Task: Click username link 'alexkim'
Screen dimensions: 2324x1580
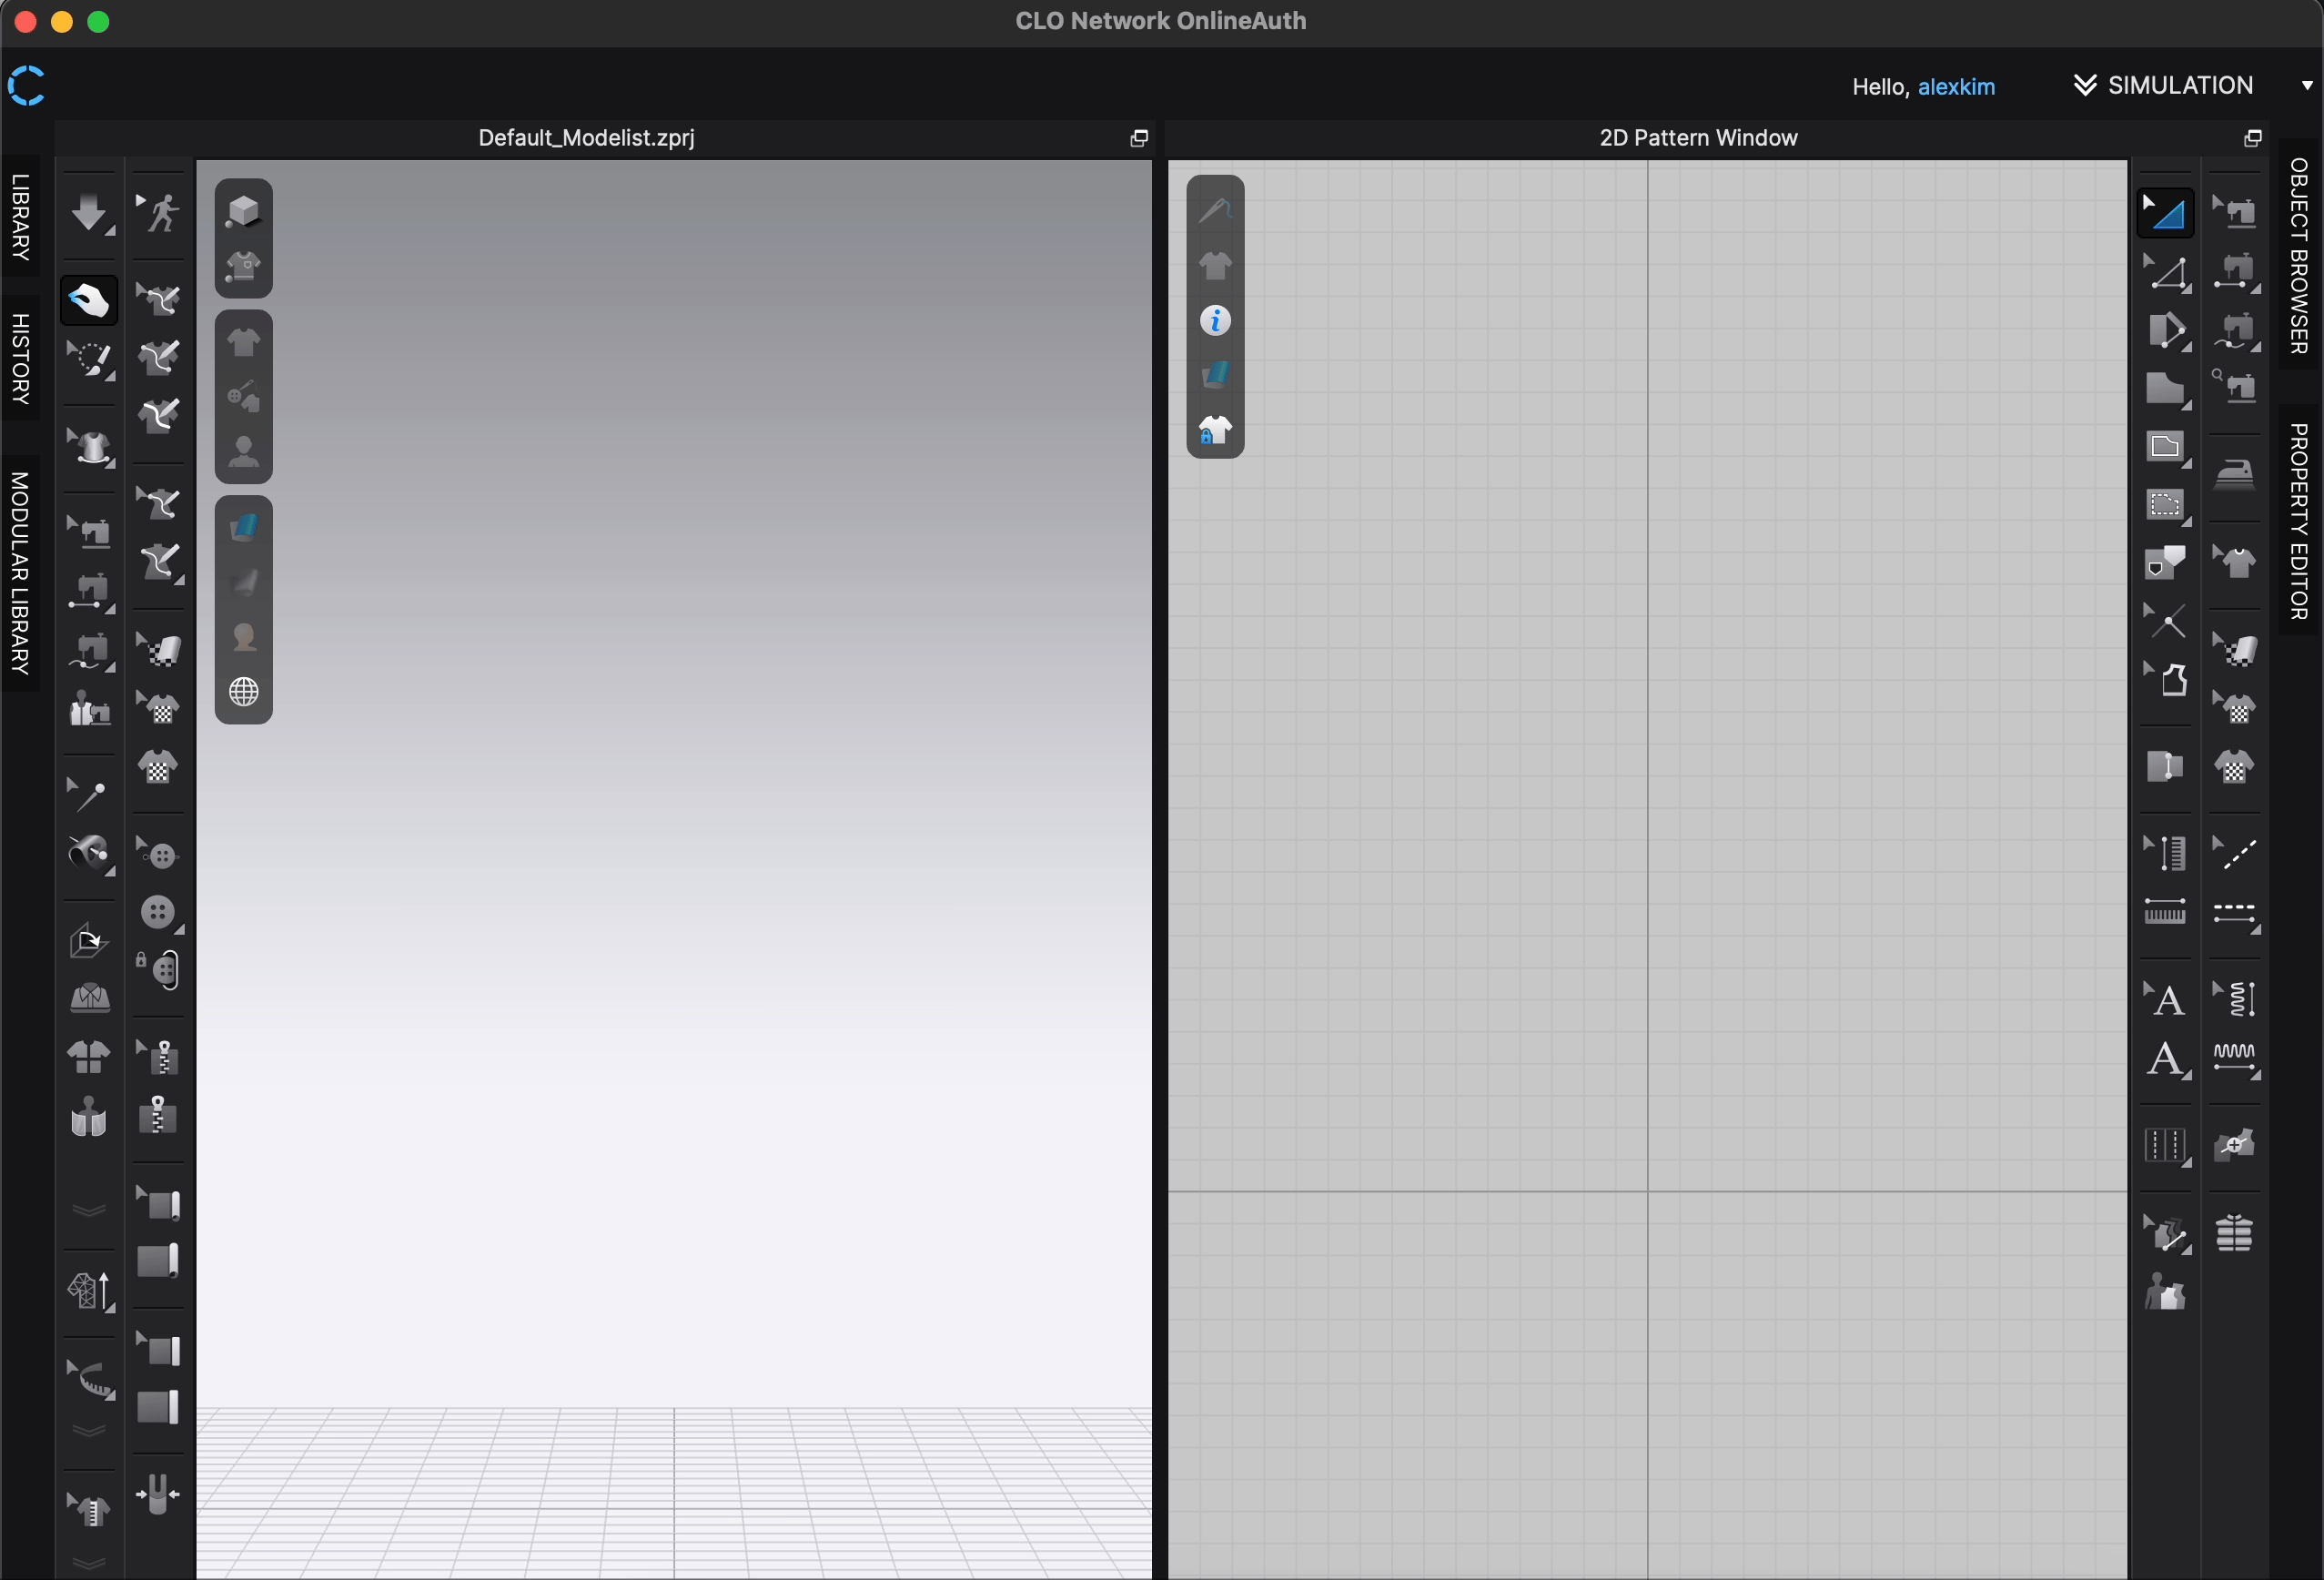Action: (x=1957, y=83)
